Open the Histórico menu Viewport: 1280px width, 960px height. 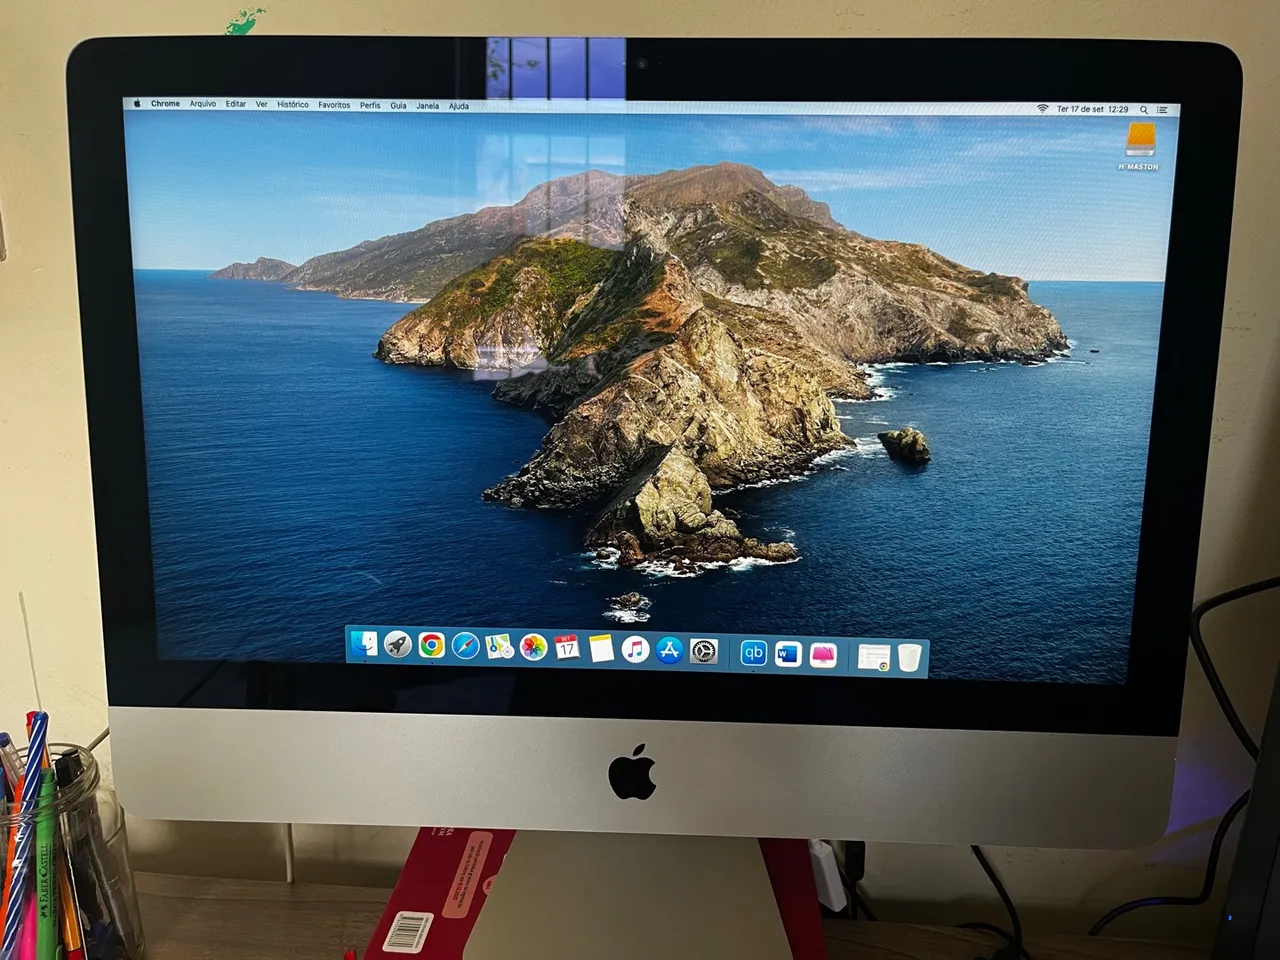293,104
